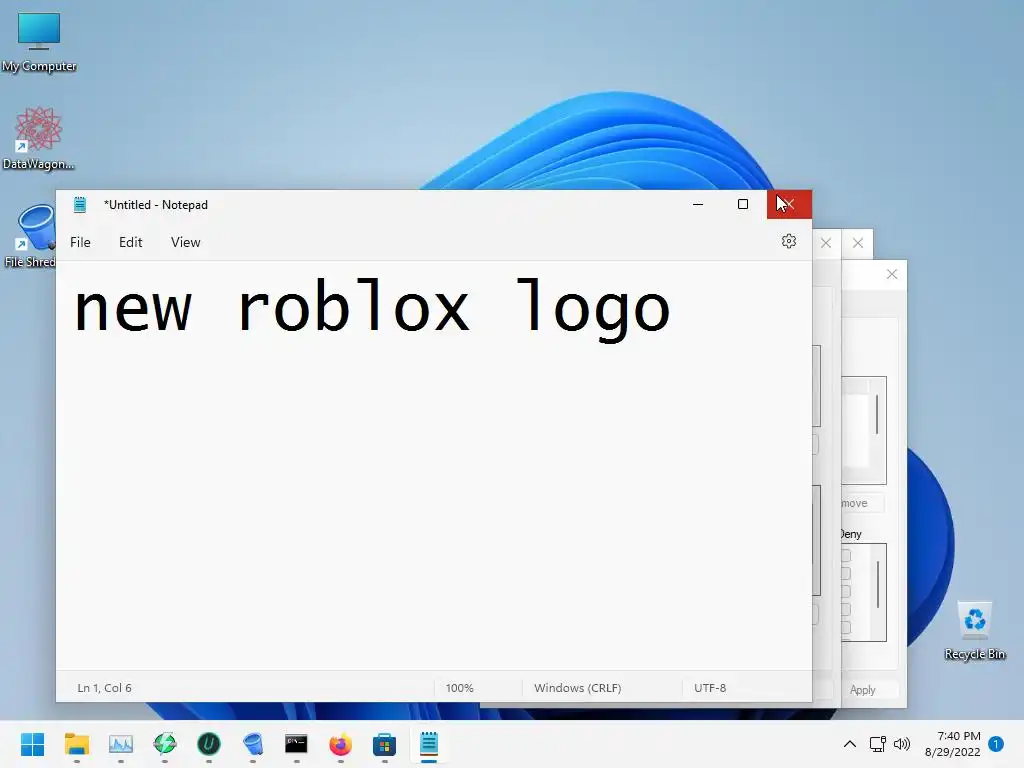The width and height of the screenshot is (1024, 768).
Task: Open My Computer desktop icon
Action: pyautogui.click(x=39, y=42)
